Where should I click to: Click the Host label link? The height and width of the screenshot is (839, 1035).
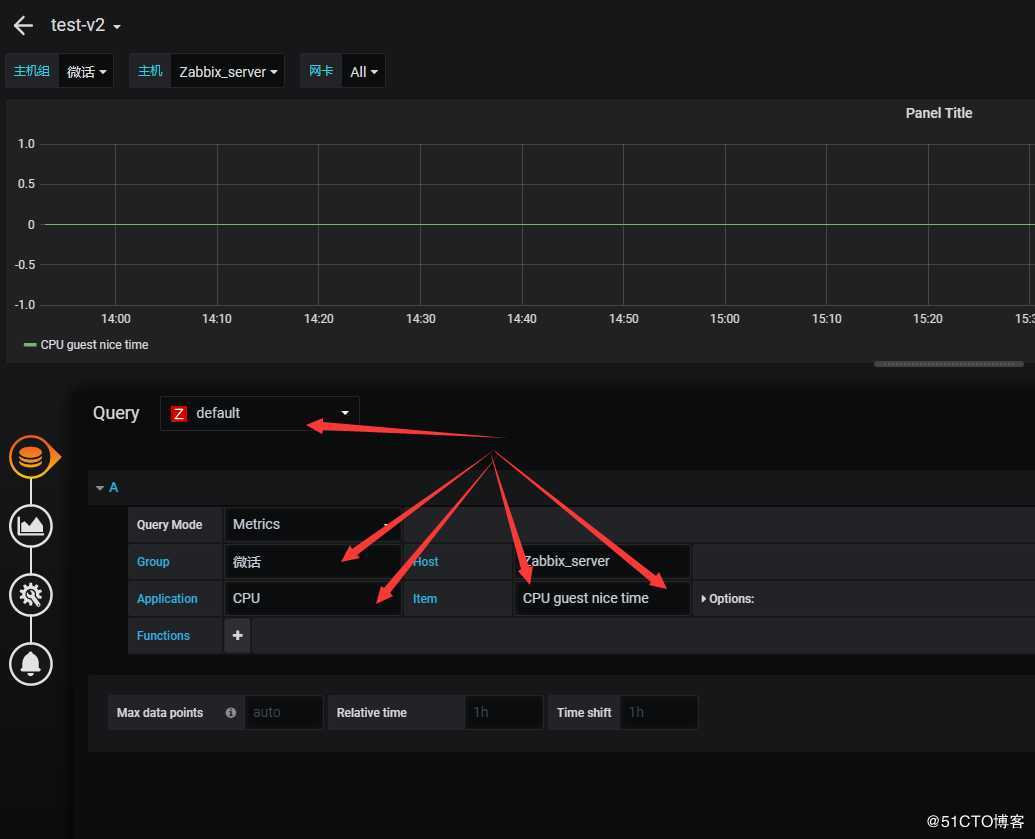point(426,562)
